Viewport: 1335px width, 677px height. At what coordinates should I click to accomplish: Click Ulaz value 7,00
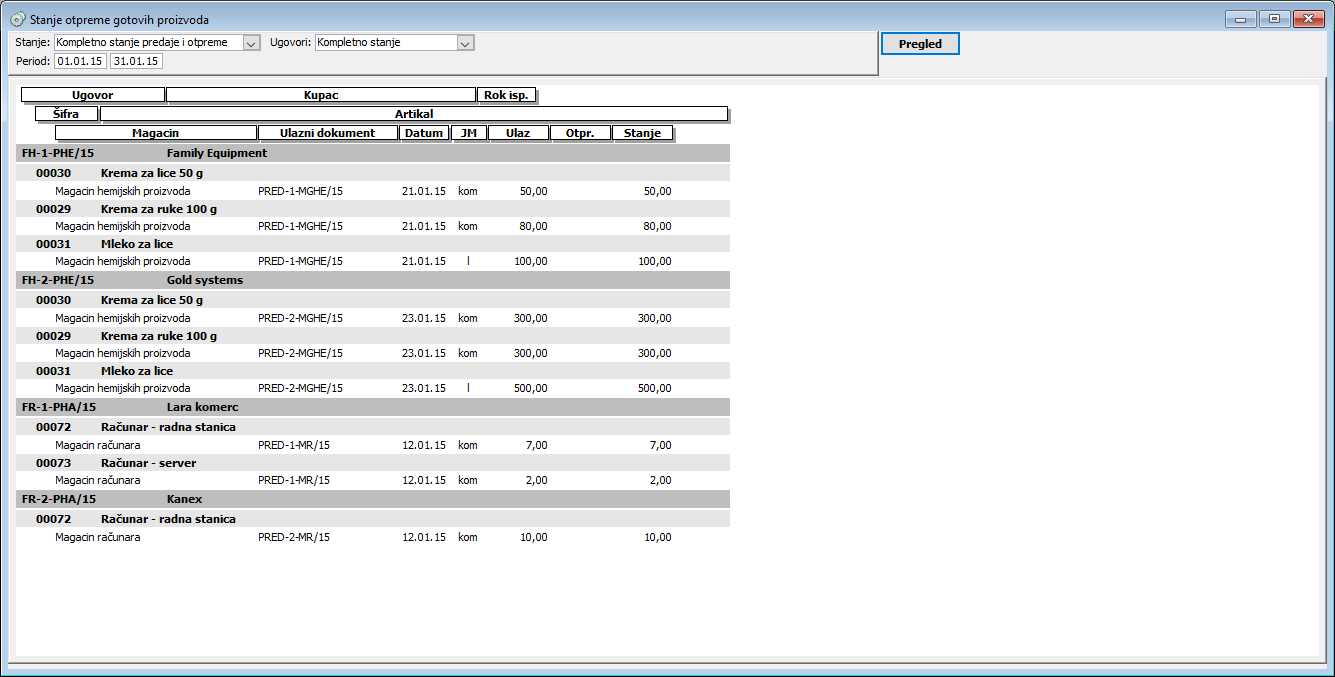point(537,445)
